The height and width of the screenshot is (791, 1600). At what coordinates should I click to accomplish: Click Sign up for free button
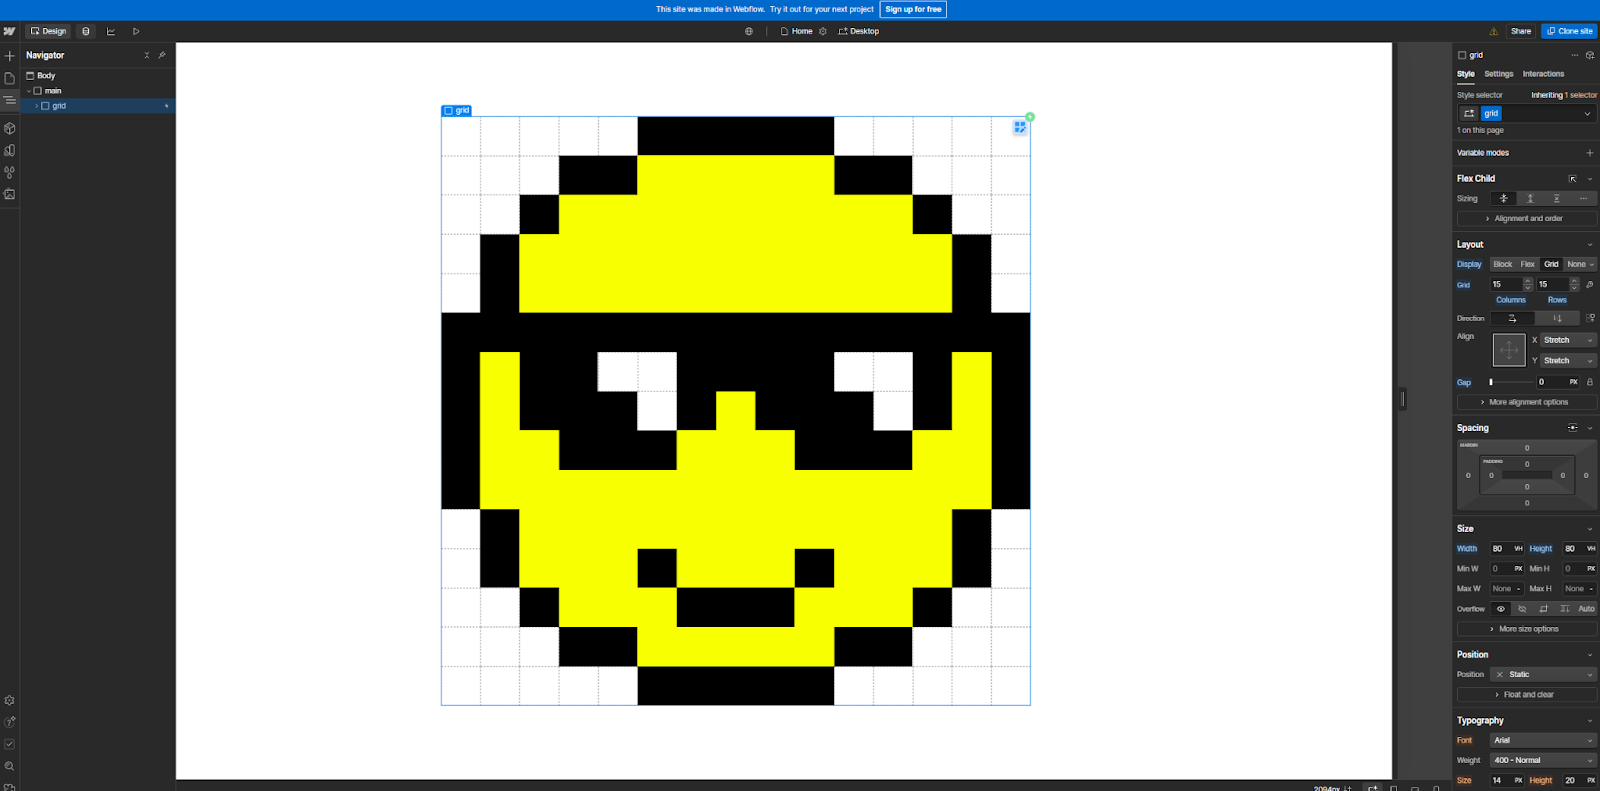click(x=913, y=9)
